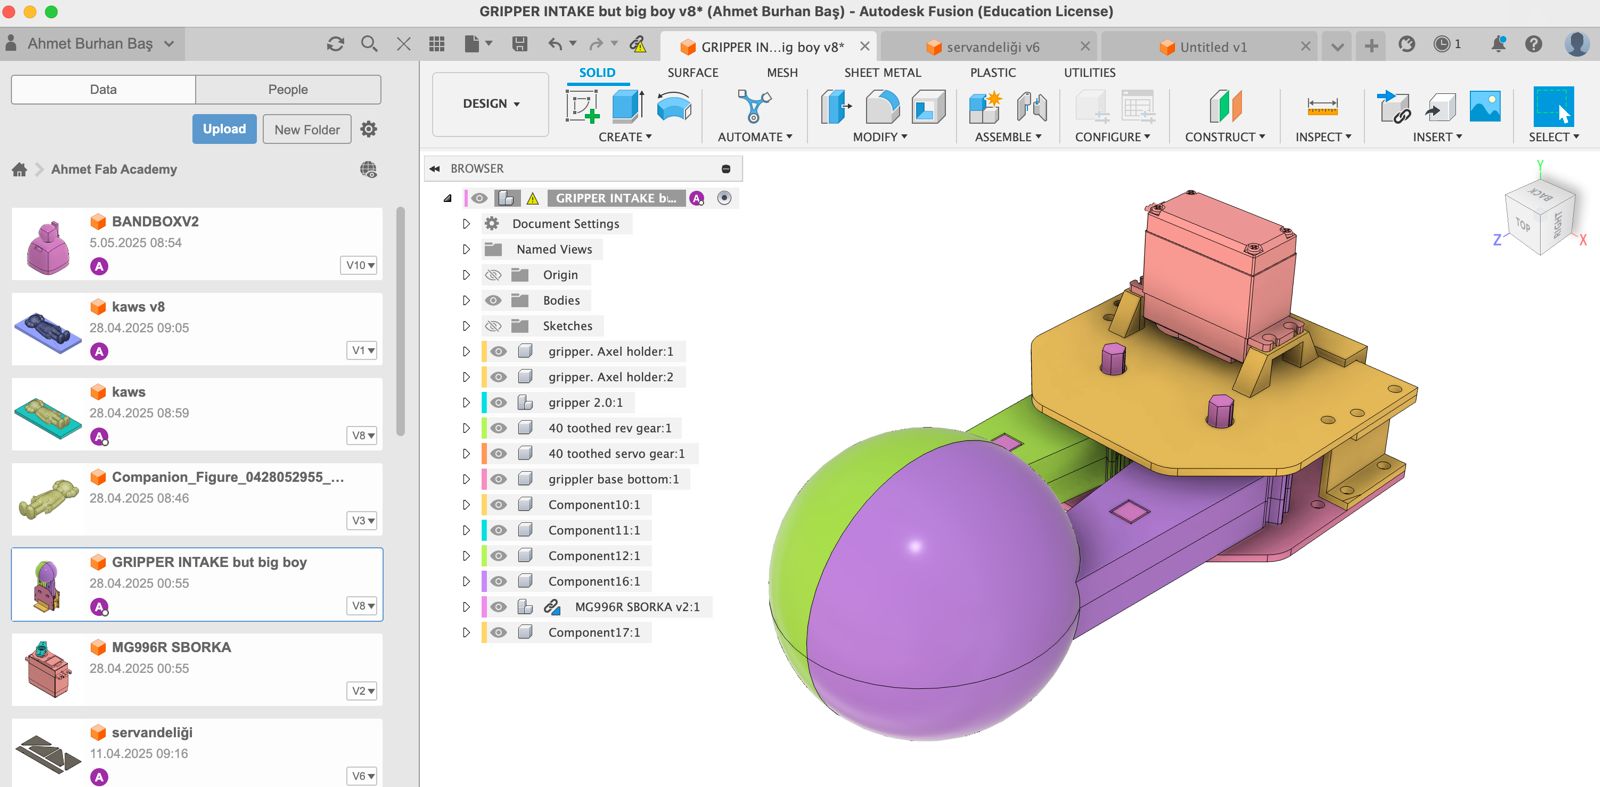Click the New Folder button

coord(307,129)
